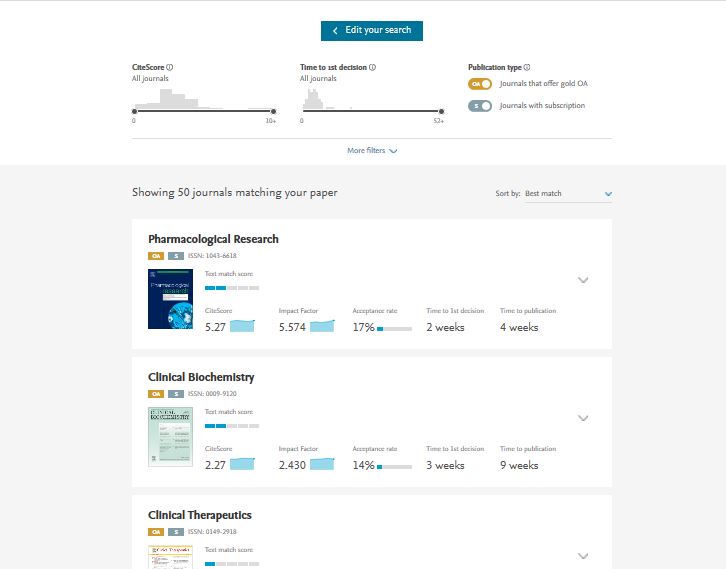Expand Clinical Biochemistry details chevron

tap(583, 418)
